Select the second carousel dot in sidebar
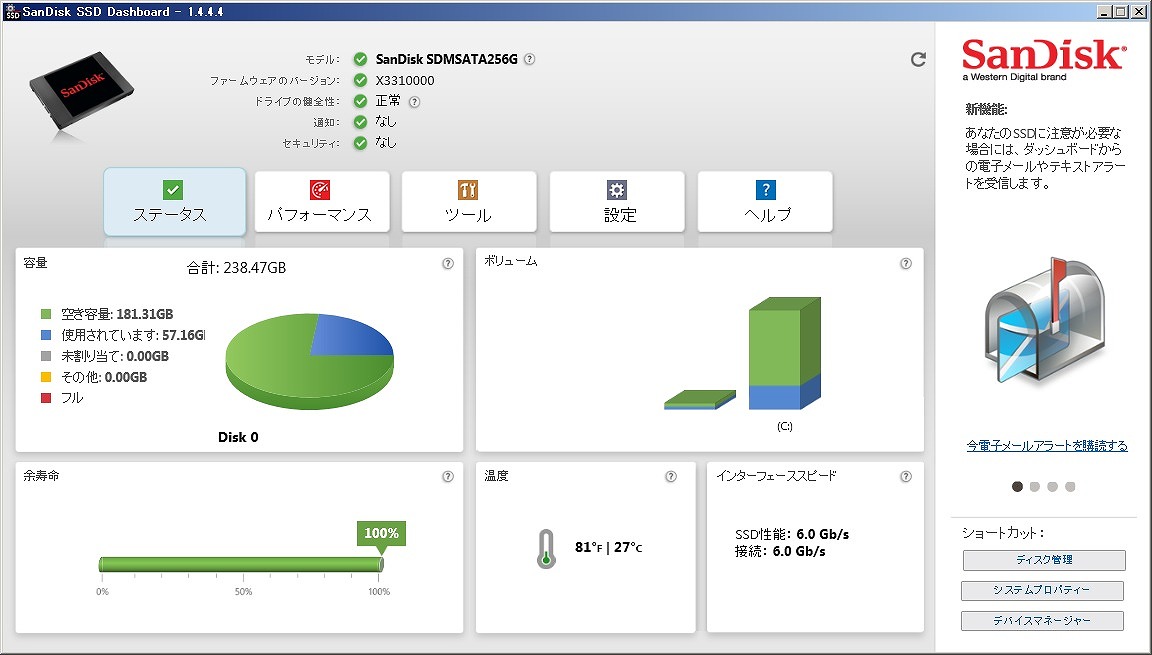1152x655 pixels. coord(1035,487)
